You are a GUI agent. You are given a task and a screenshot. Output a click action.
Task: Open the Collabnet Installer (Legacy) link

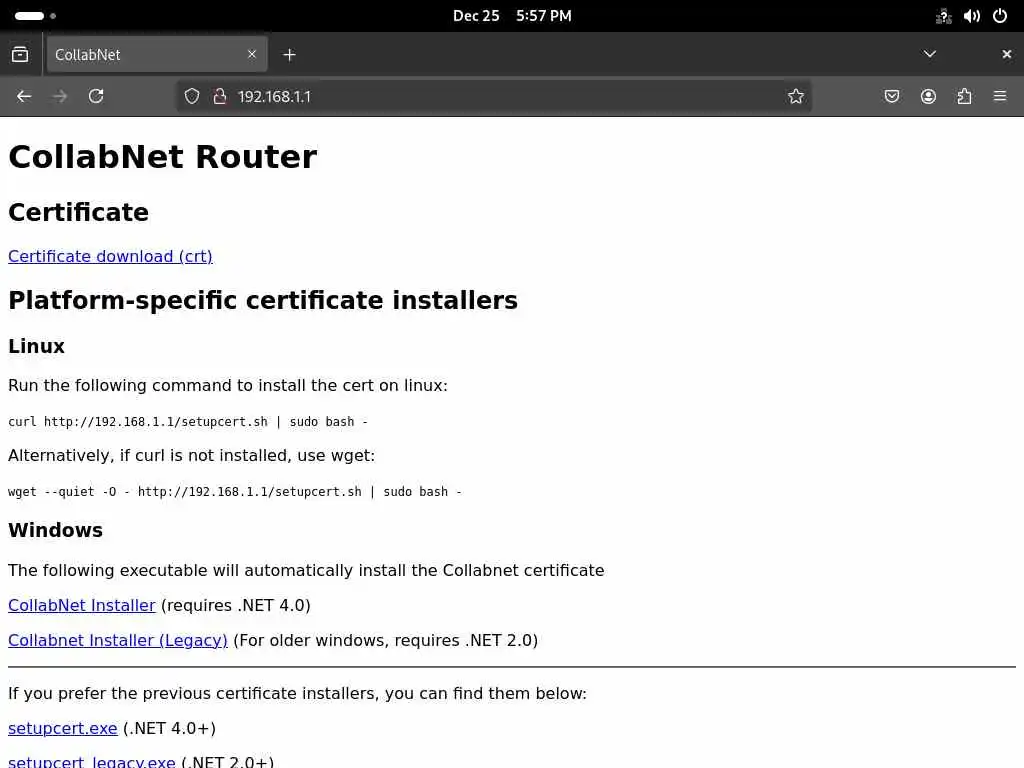tap(118, 640)
